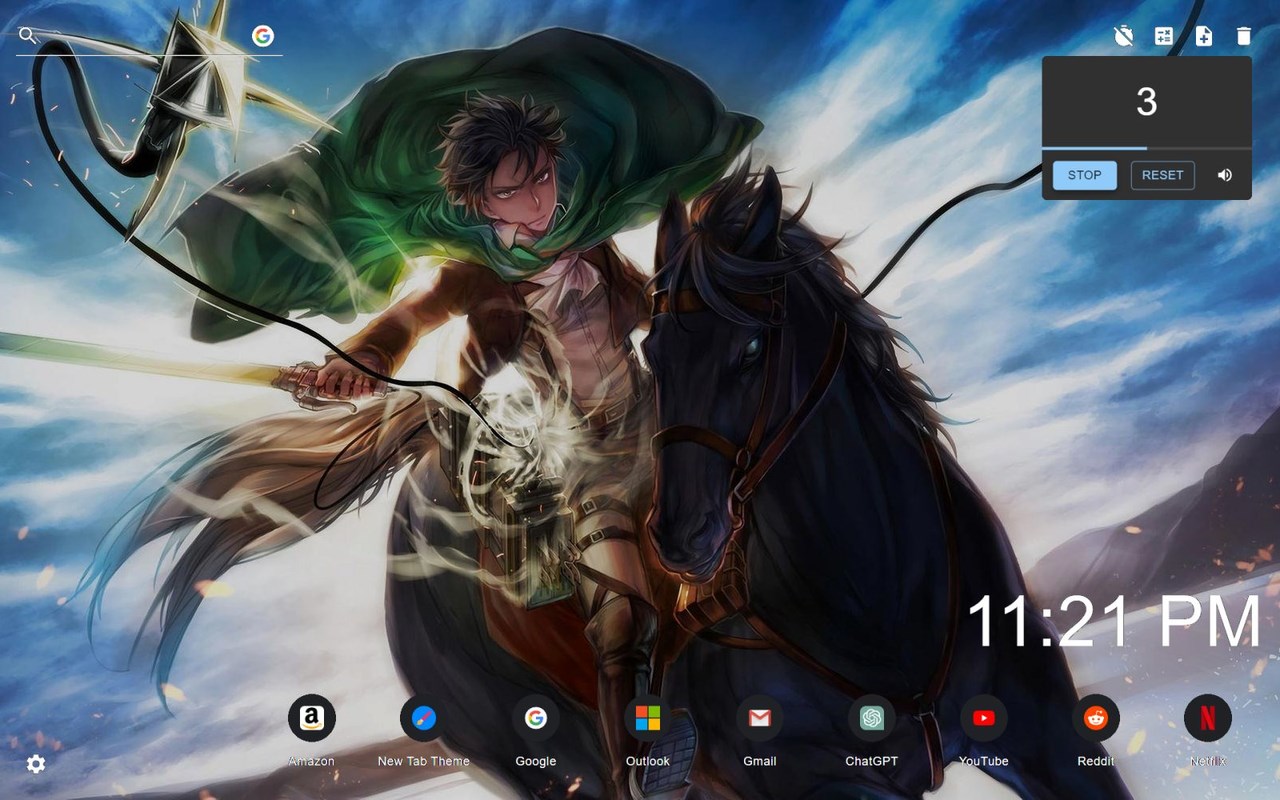
Task: Click the 11:21 PM clock display
Action: [1114, 621]
